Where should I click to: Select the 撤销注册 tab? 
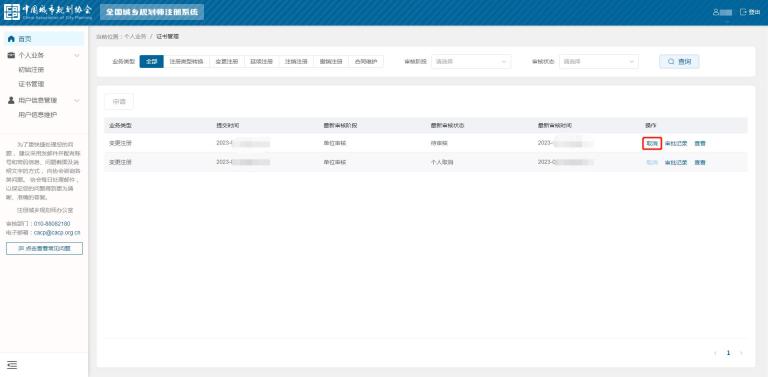(331, 62)
